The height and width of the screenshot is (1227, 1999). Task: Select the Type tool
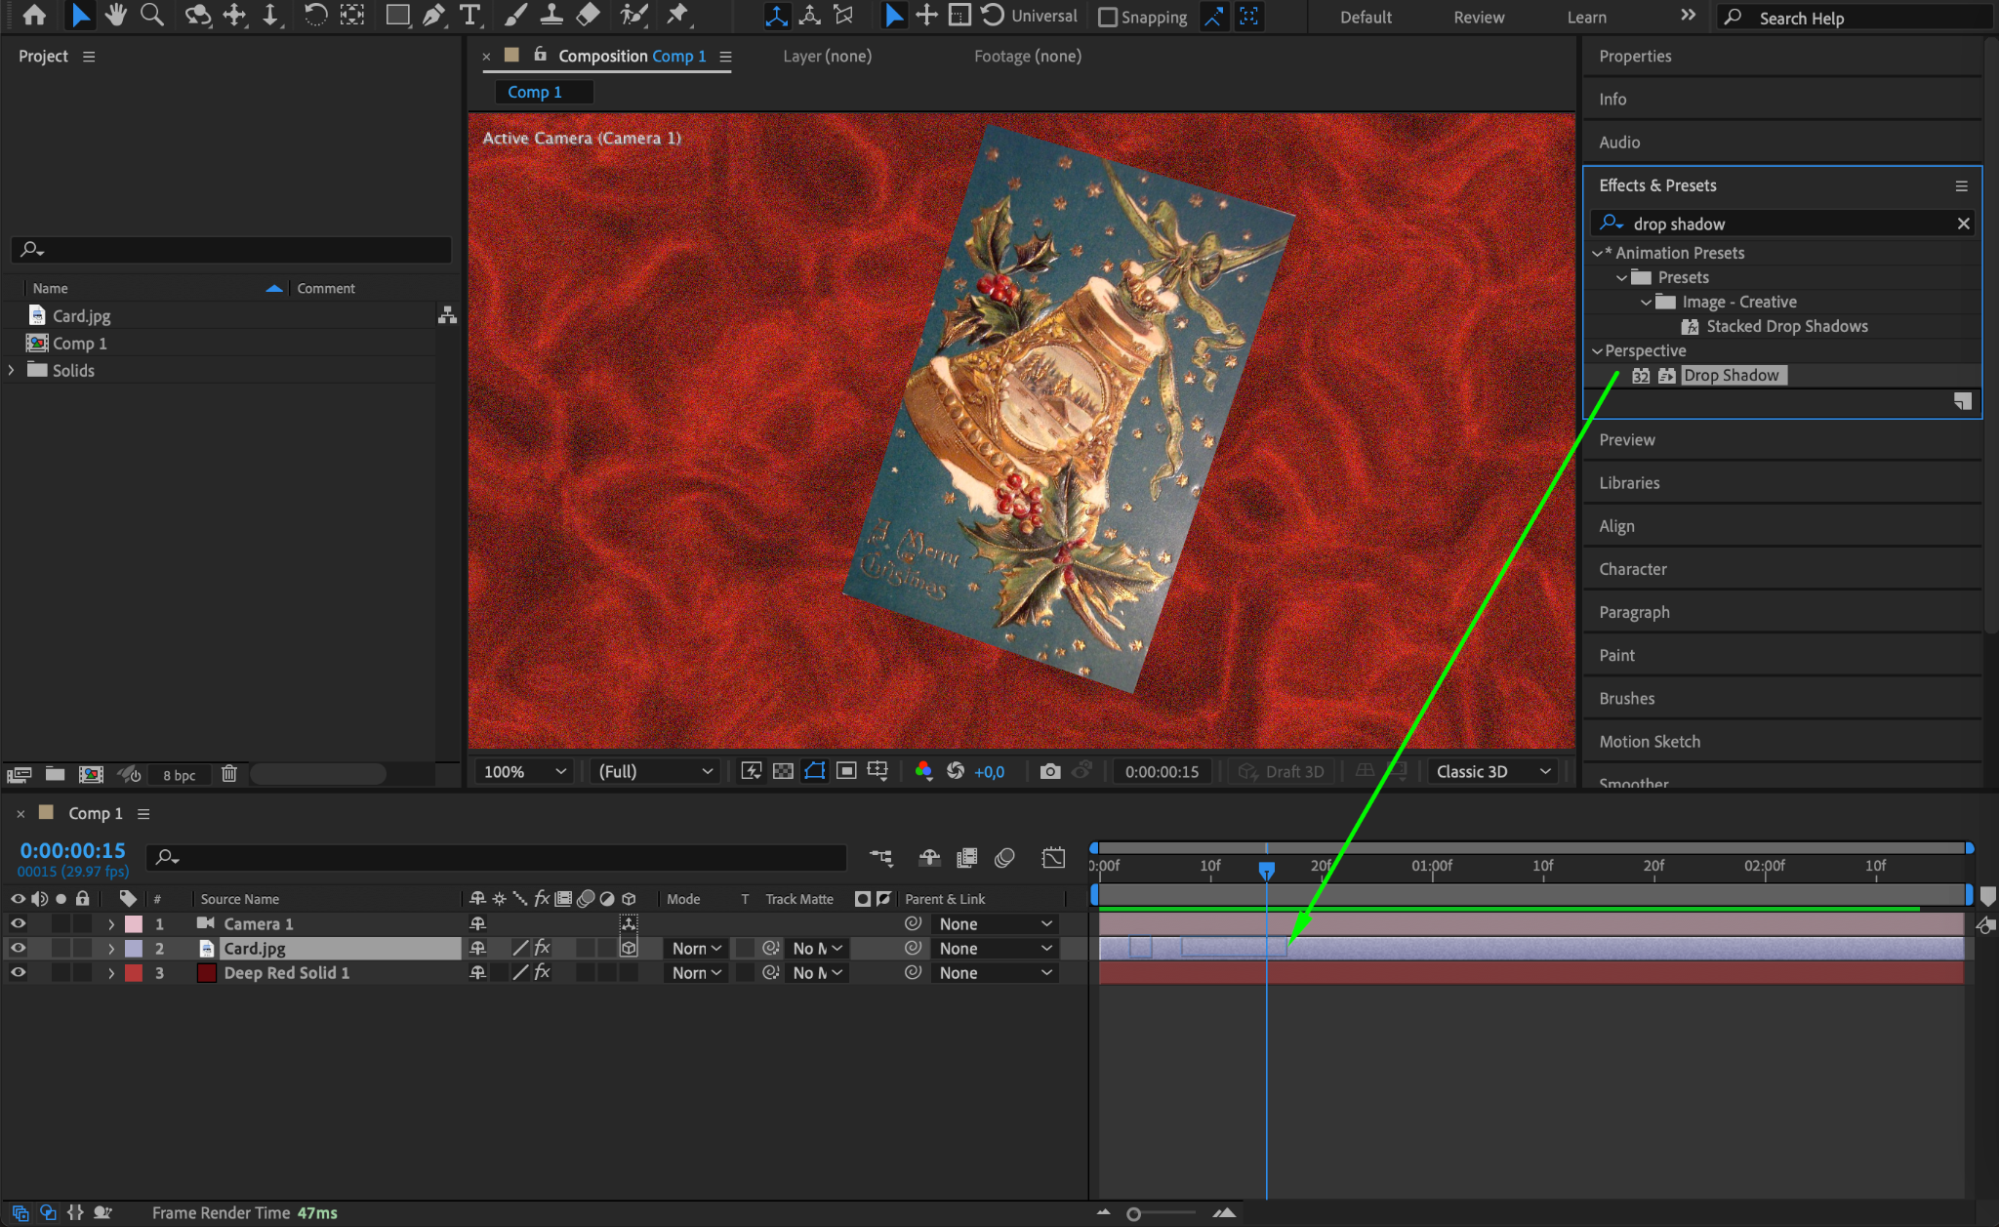(x=470, y=15)
